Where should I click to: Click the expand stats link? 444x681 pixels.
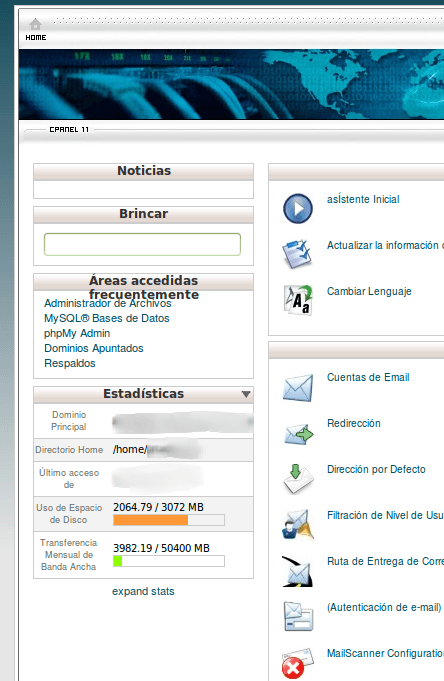click(143, 592)
